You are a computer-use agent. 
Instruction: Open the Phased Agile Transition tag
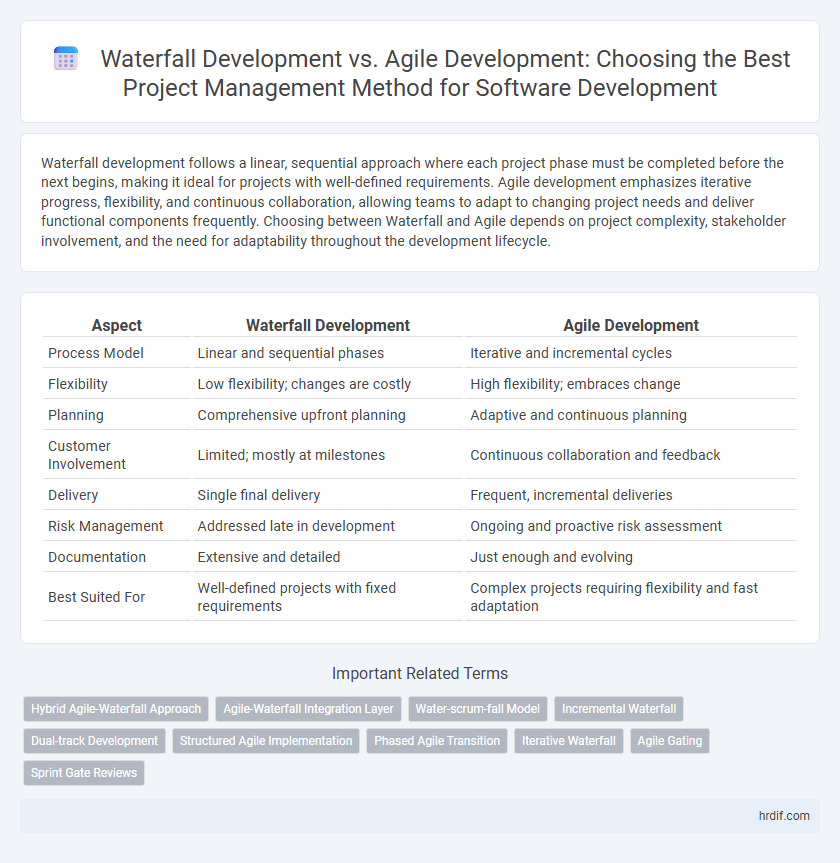tap(437, 741)
